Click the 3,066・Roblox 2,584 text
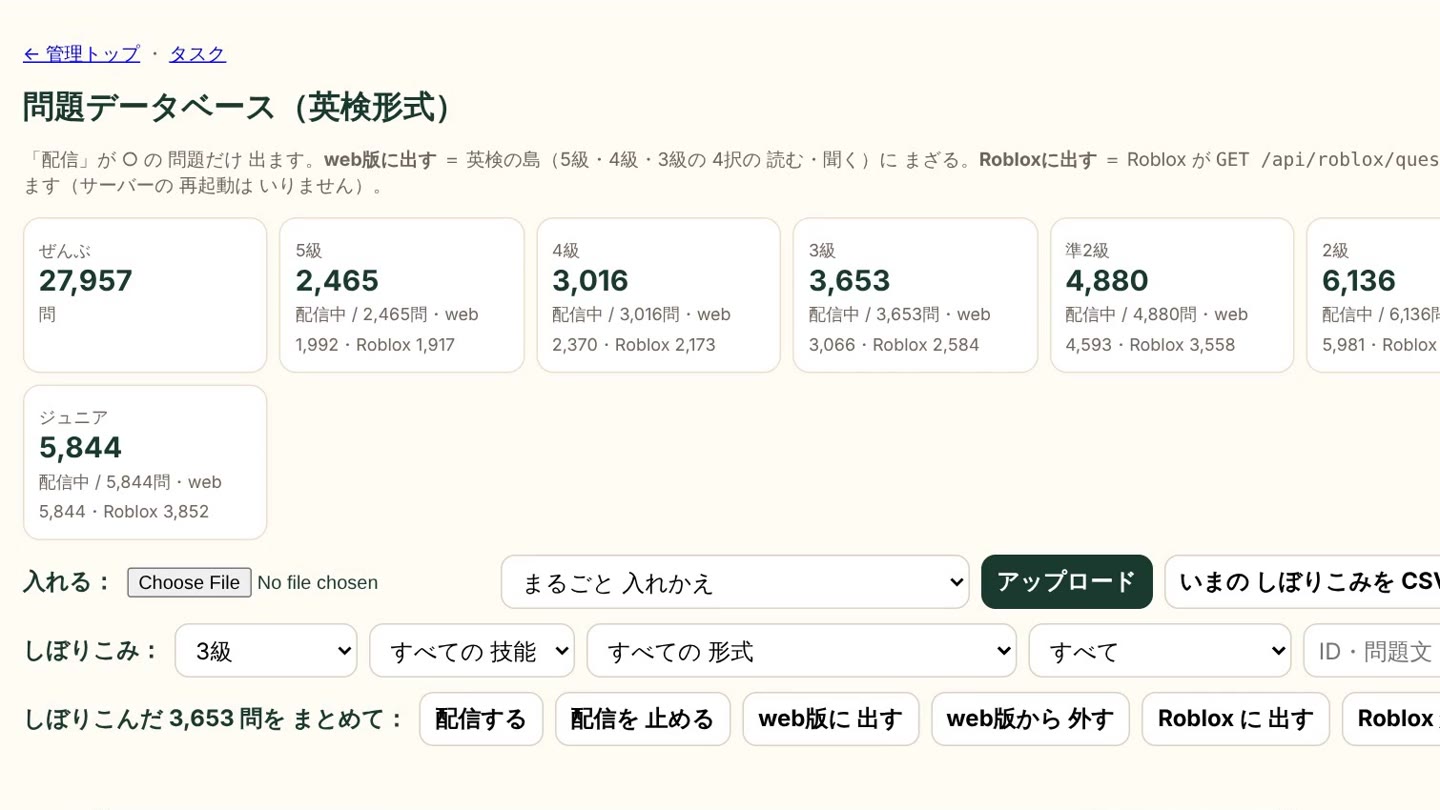1440x810 pixels. coord(894,345)
